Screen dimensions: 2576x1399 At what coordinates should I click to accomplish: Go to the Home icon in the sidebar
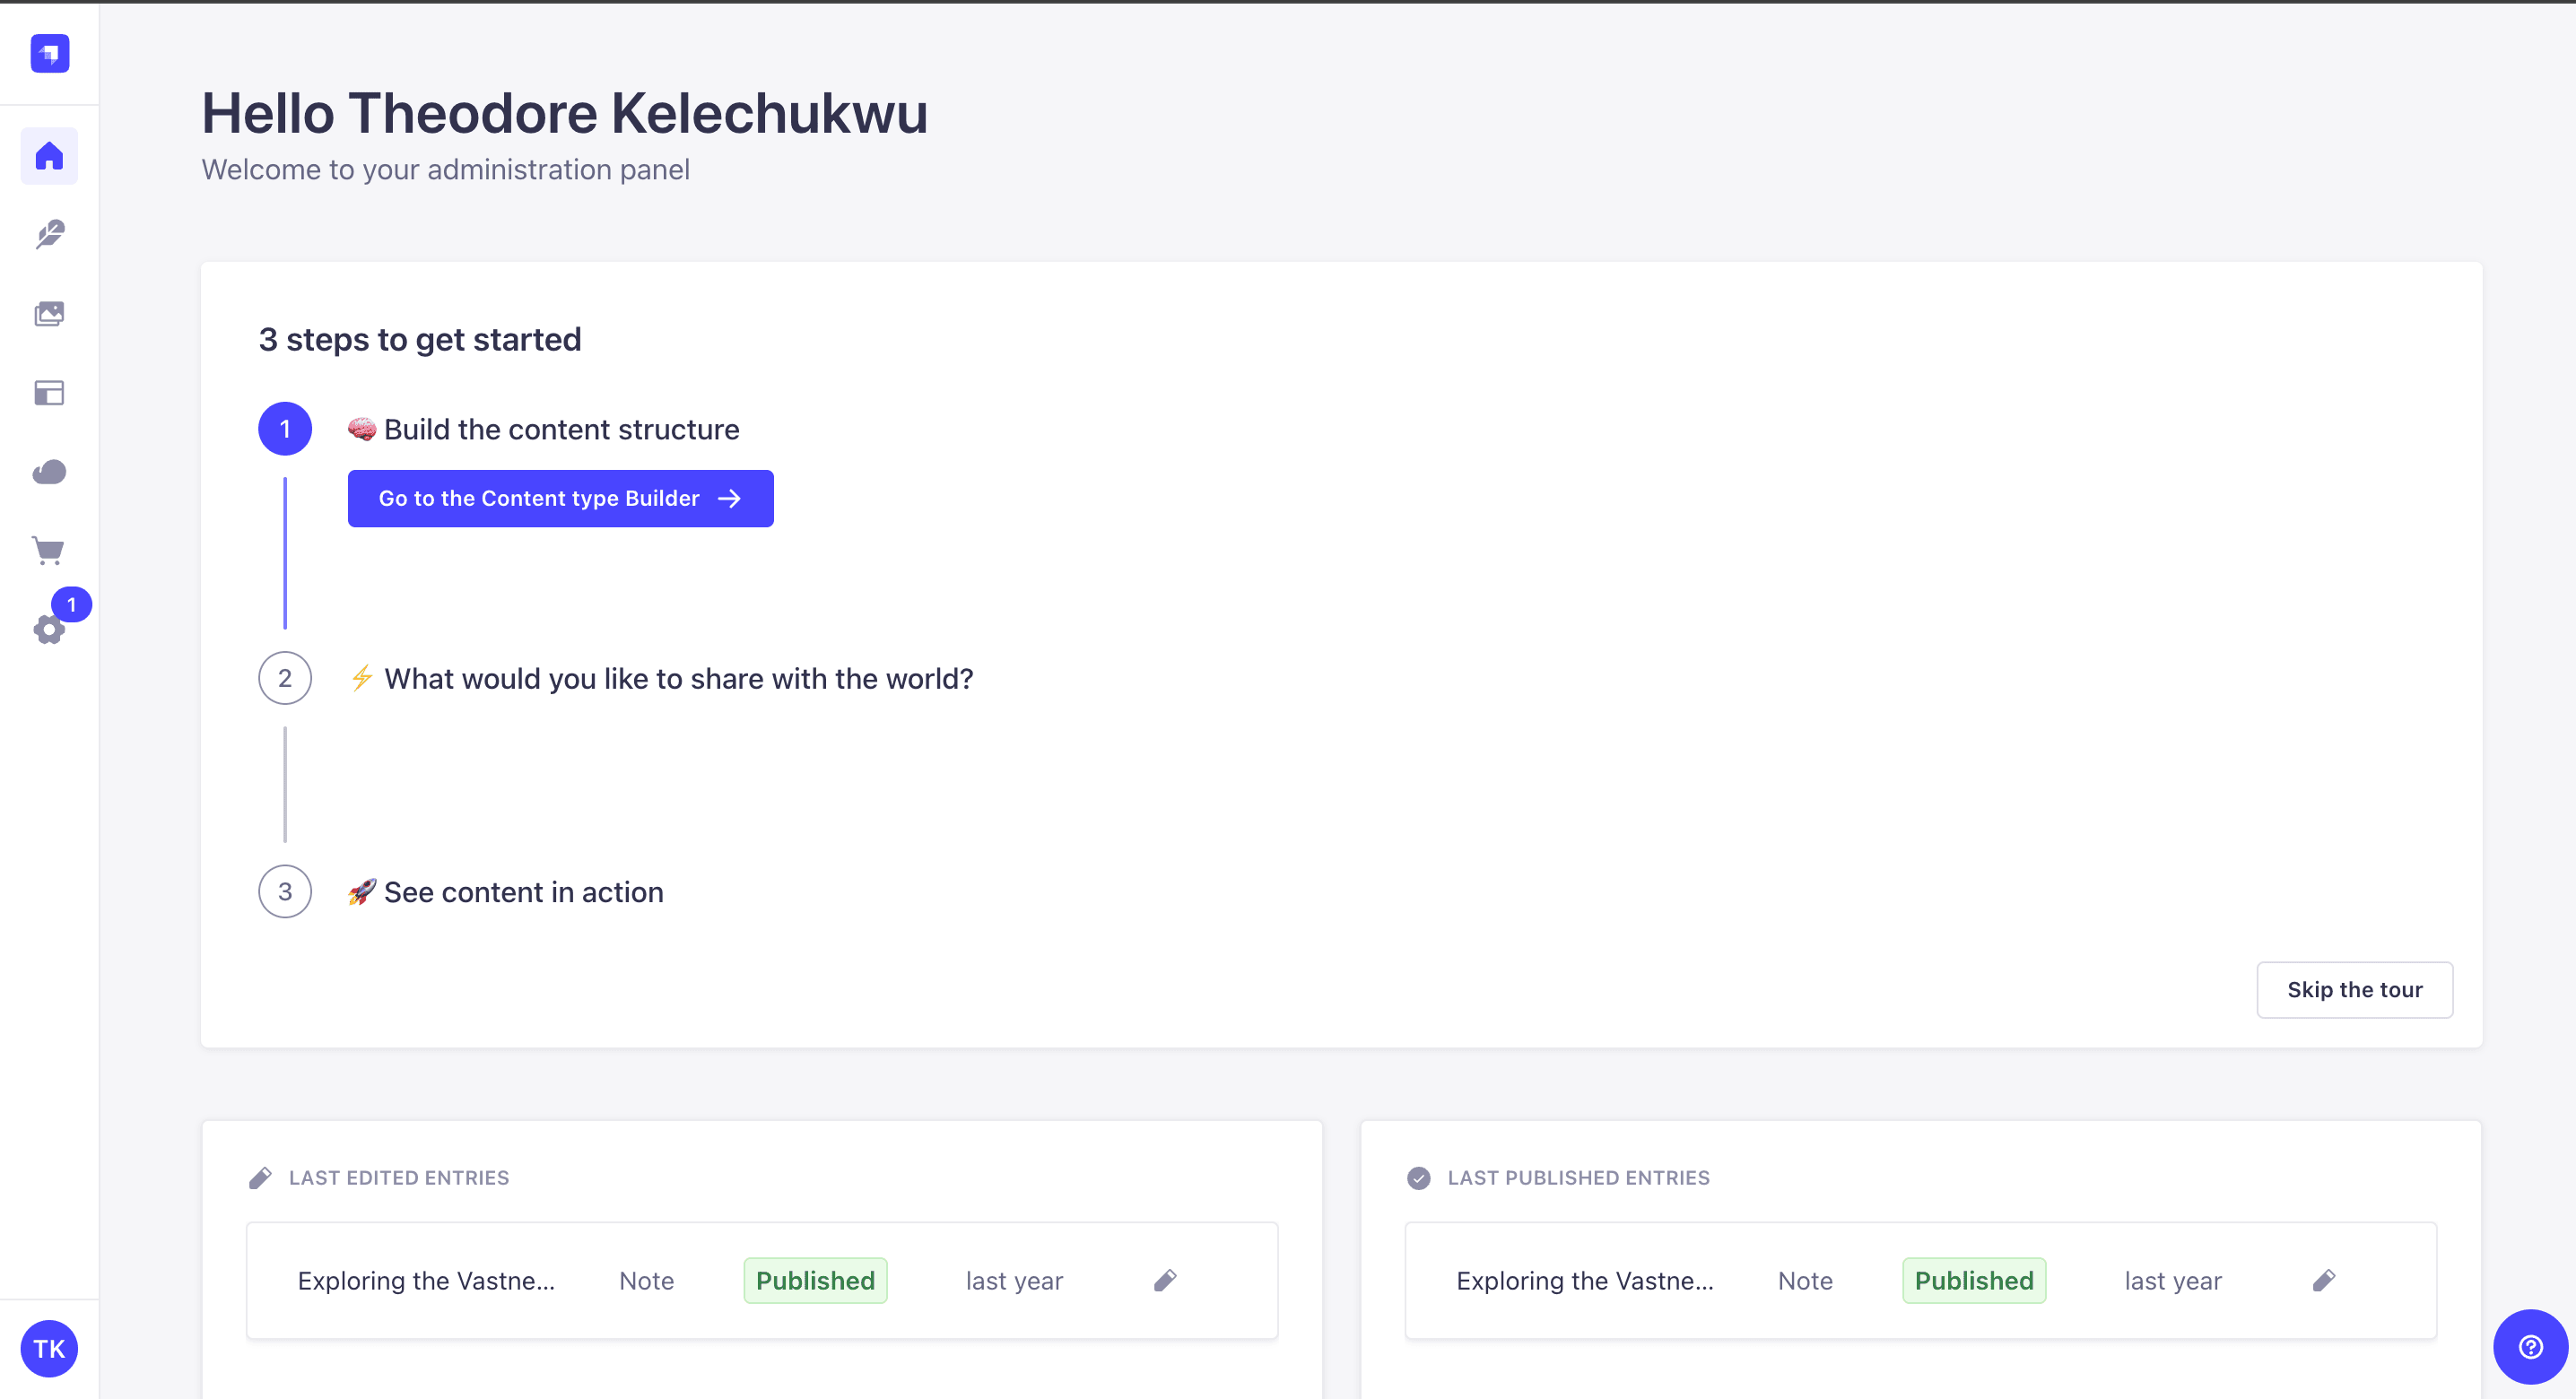(49, 156)
